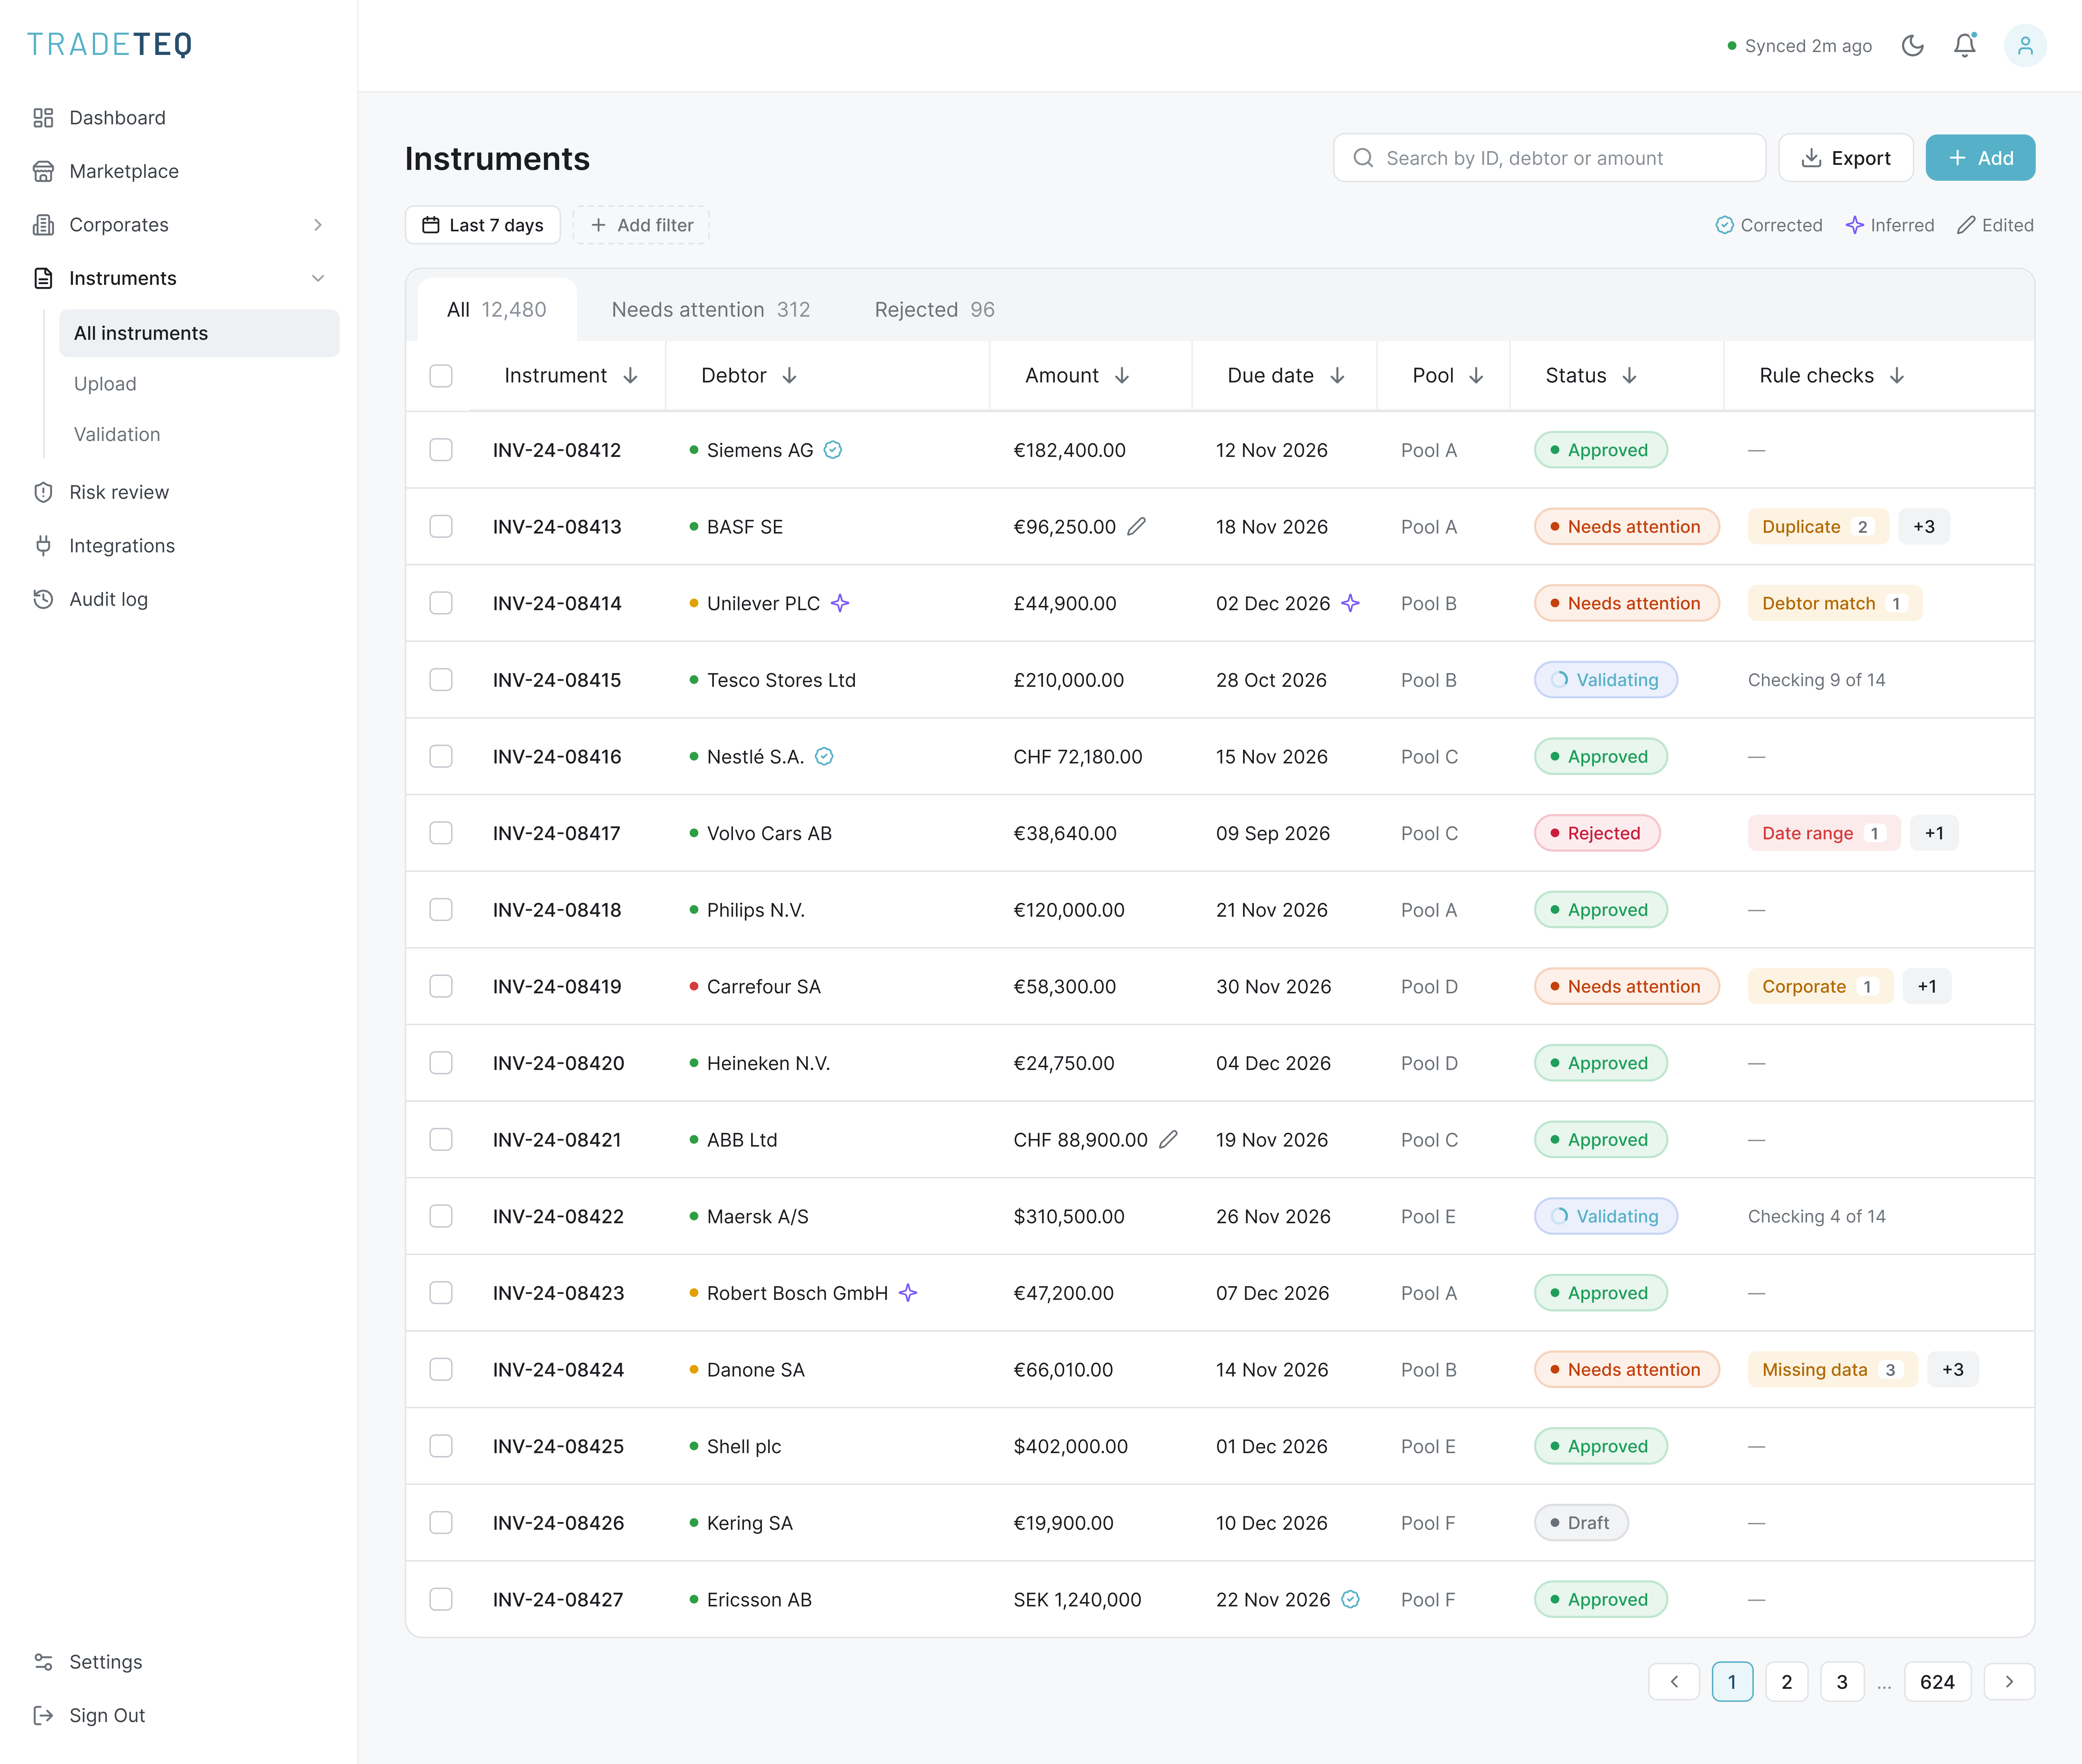Click the search magnifier icon

click(x=1363, y=158)
